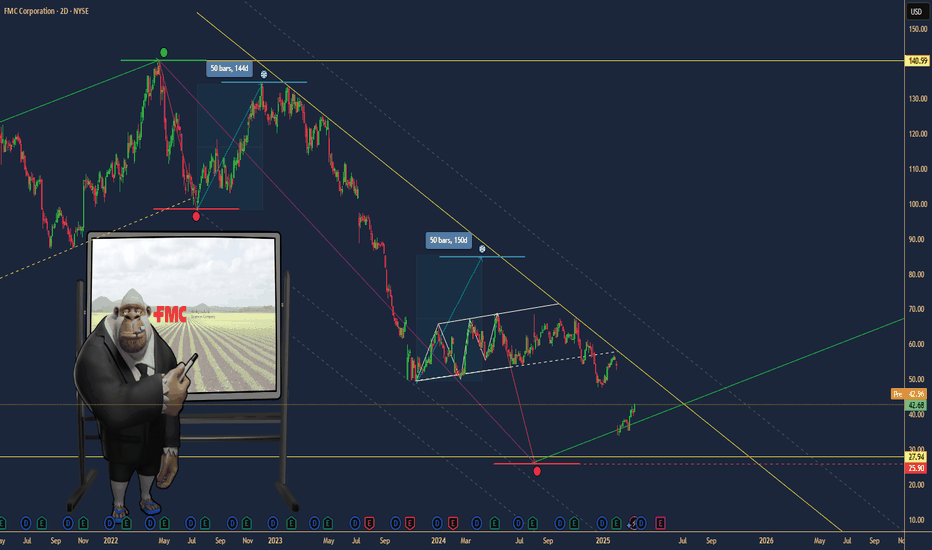932x550 pixels.
Task: Click the 80.00 price axis label
Action: tap(918, 274)
